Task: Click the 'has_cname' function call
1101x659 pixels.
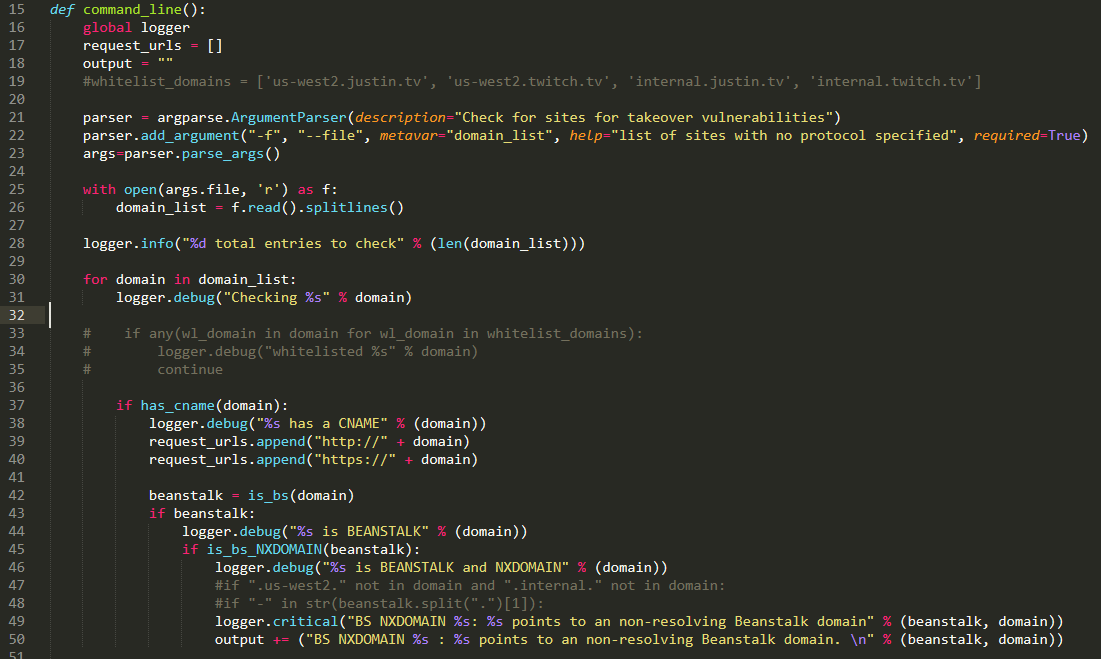Action: (x=178, y=406)
